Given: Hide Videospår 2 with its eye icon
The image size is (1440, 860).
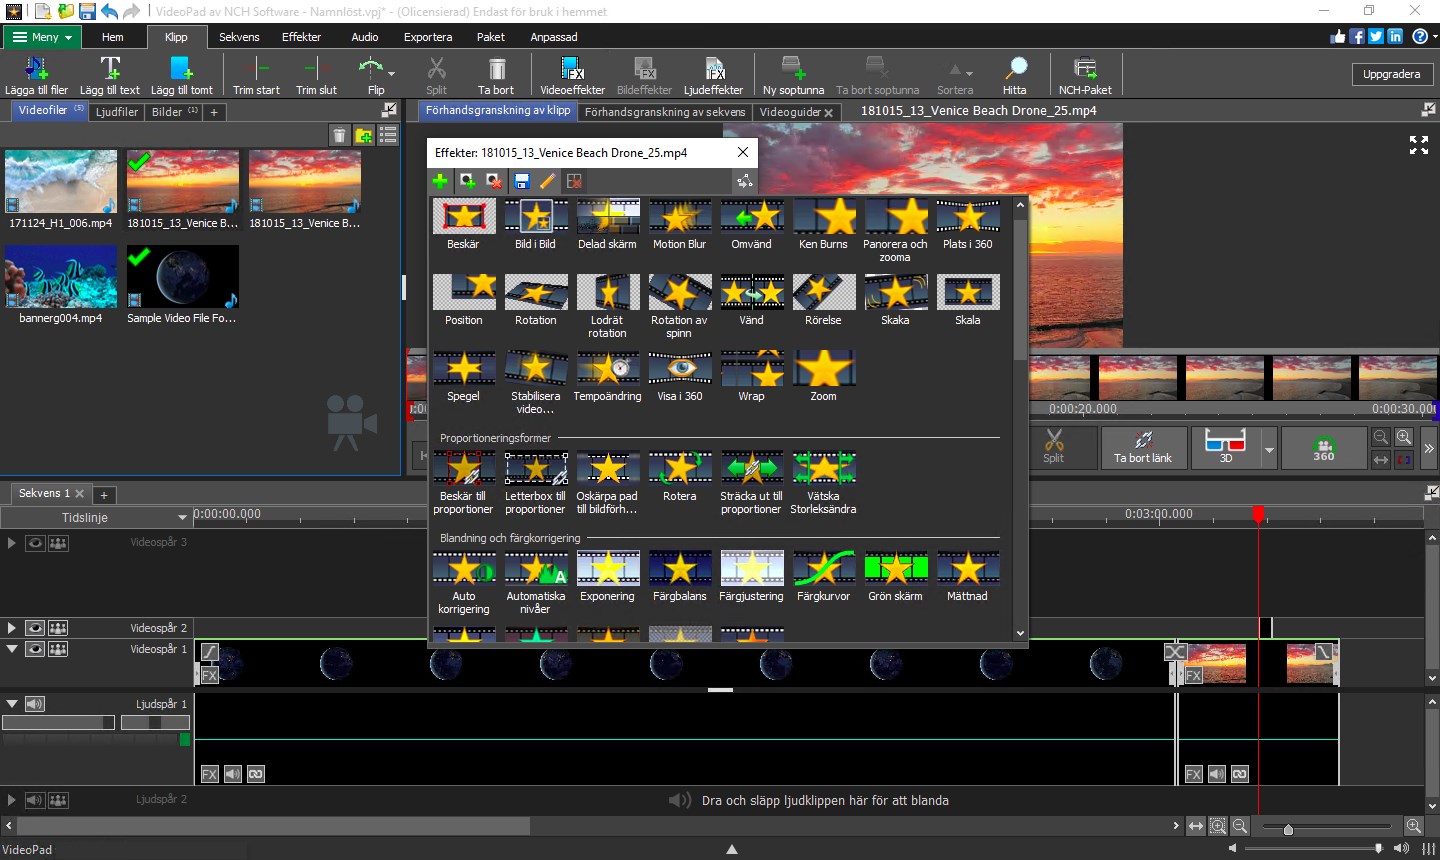Looking at the screenshot, I should [x=35, y=628].
